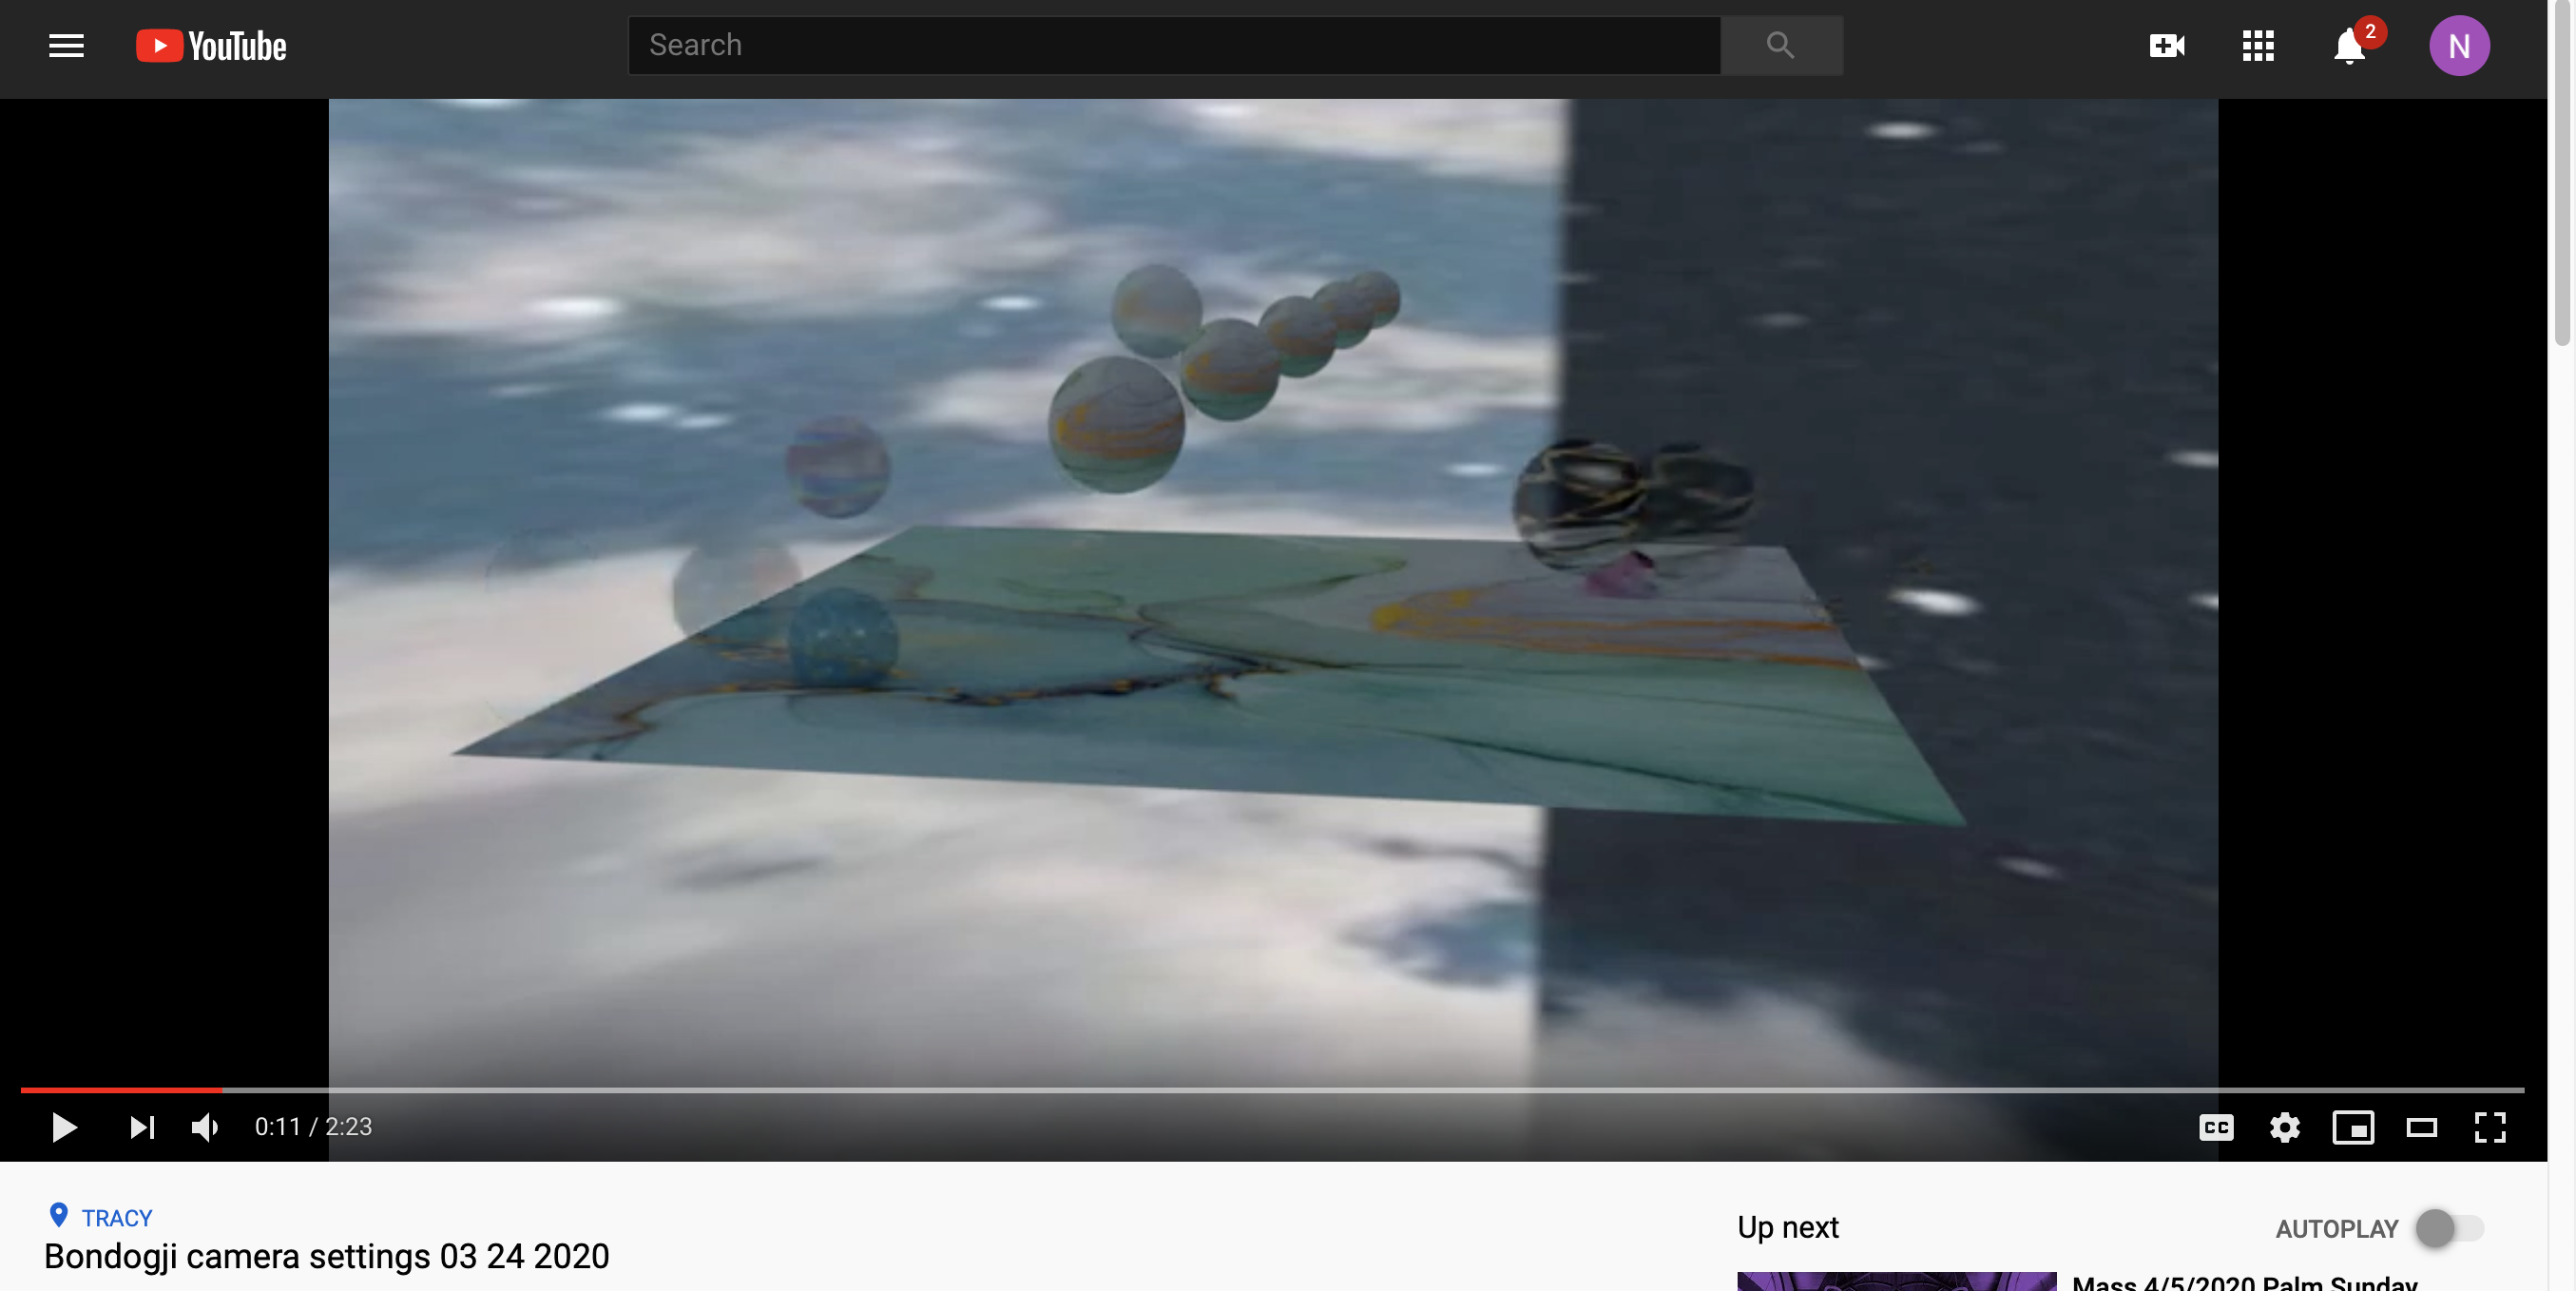
Task: Open player settings gear
Action: coord(2284,1127)
